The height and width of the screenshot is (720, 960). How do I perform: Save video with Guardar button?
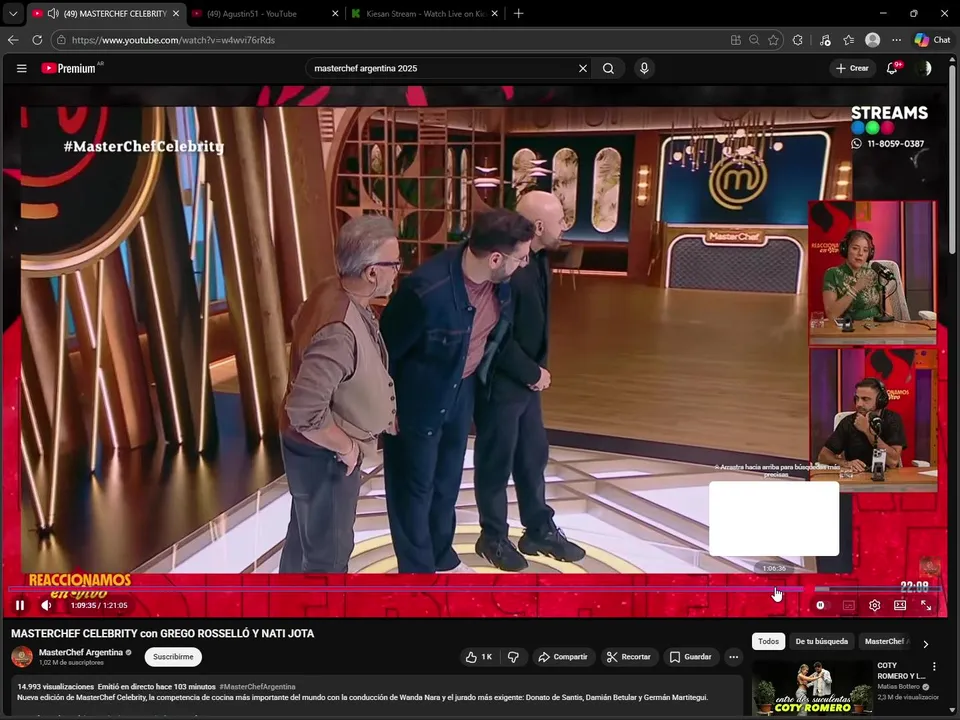click(690, 657)
